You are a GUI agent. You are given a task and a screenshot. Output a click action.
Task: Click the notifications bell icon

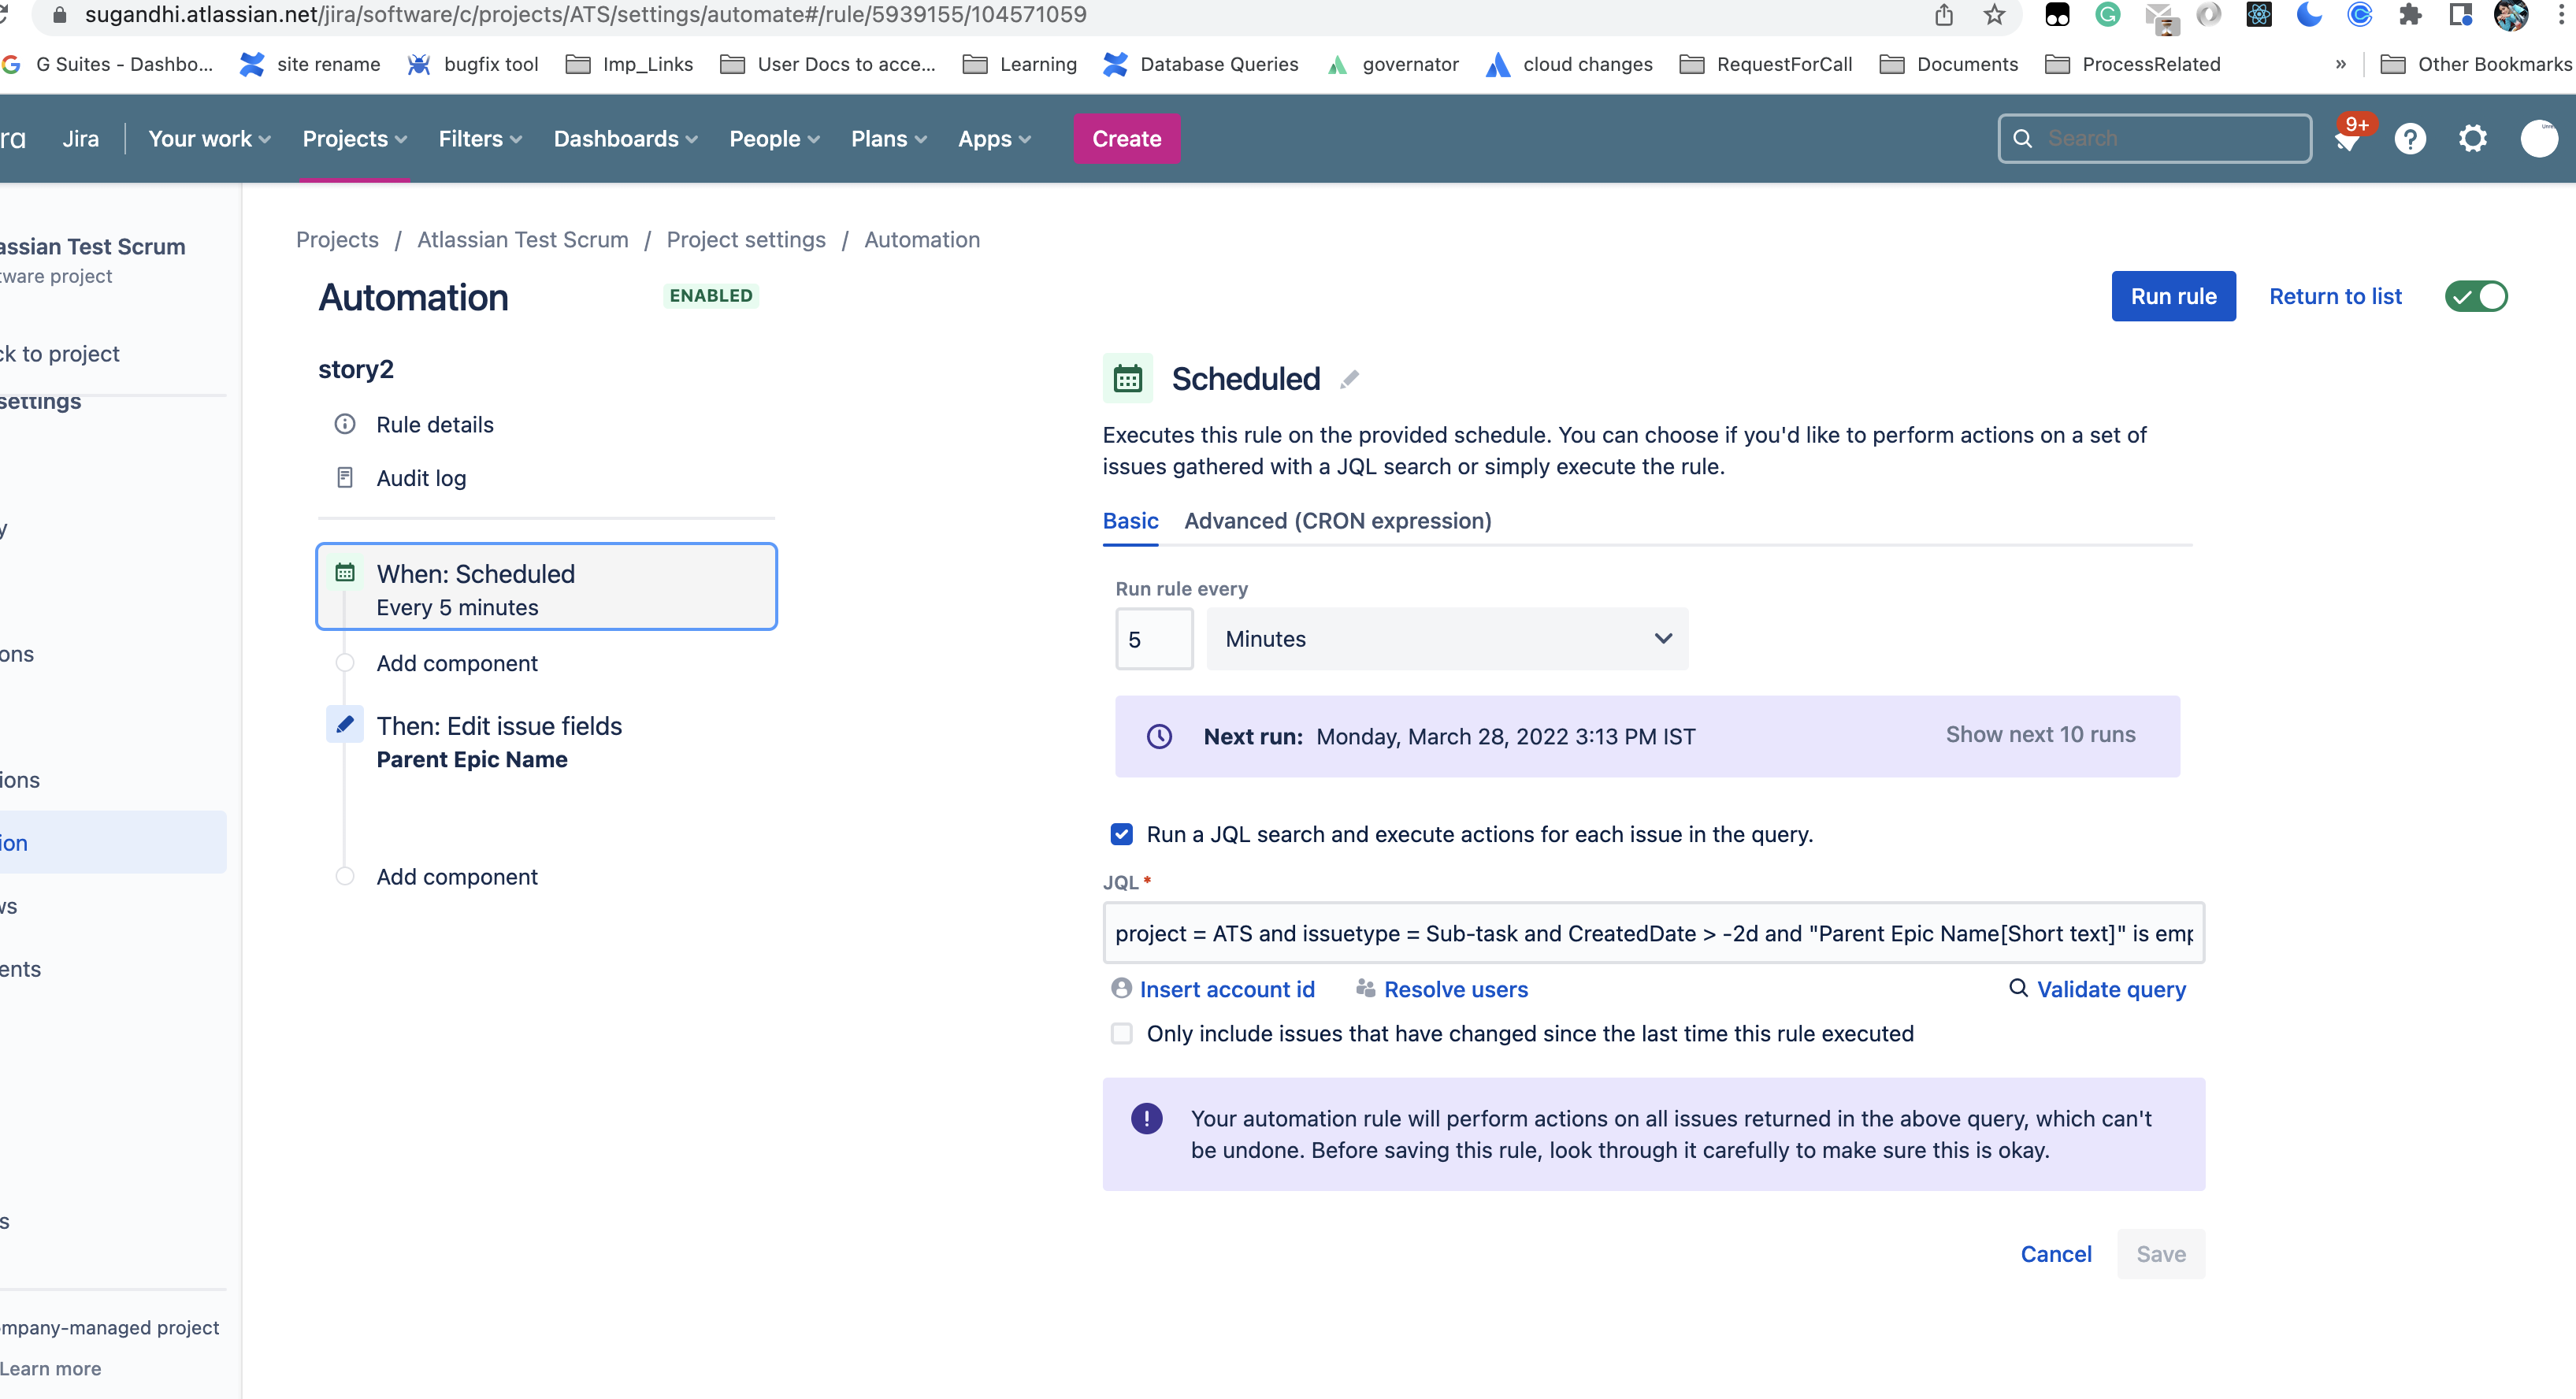[x=2347, y=140]
